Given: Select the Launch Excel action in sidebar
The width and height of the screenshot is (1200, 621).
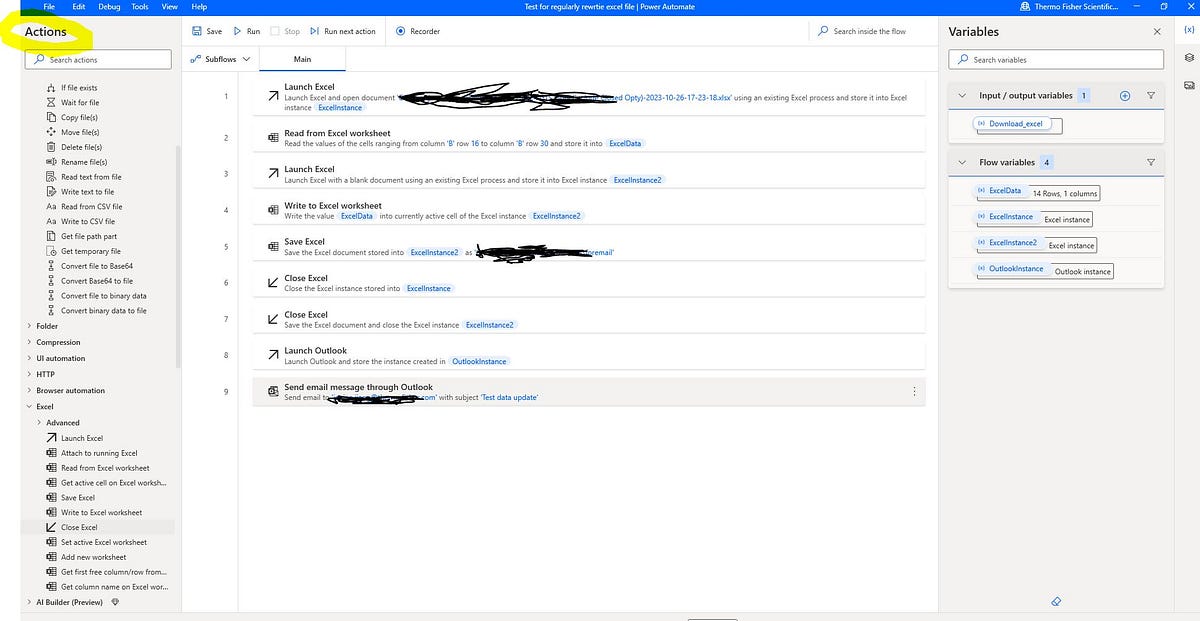Looking at the screenshot, I should (80, 438).
